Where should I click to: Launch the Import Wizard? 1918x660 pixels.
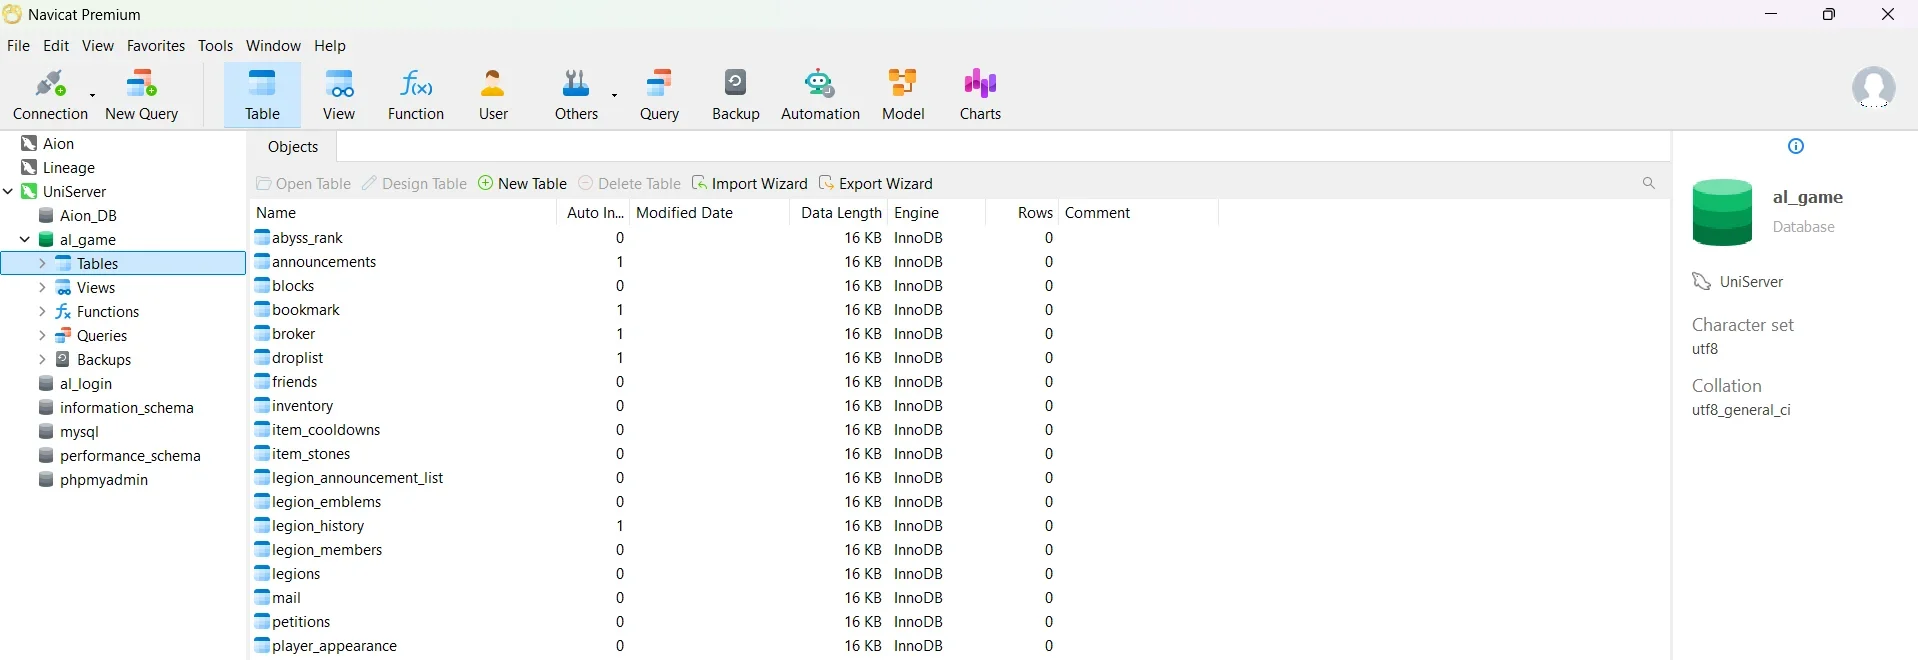749,184
